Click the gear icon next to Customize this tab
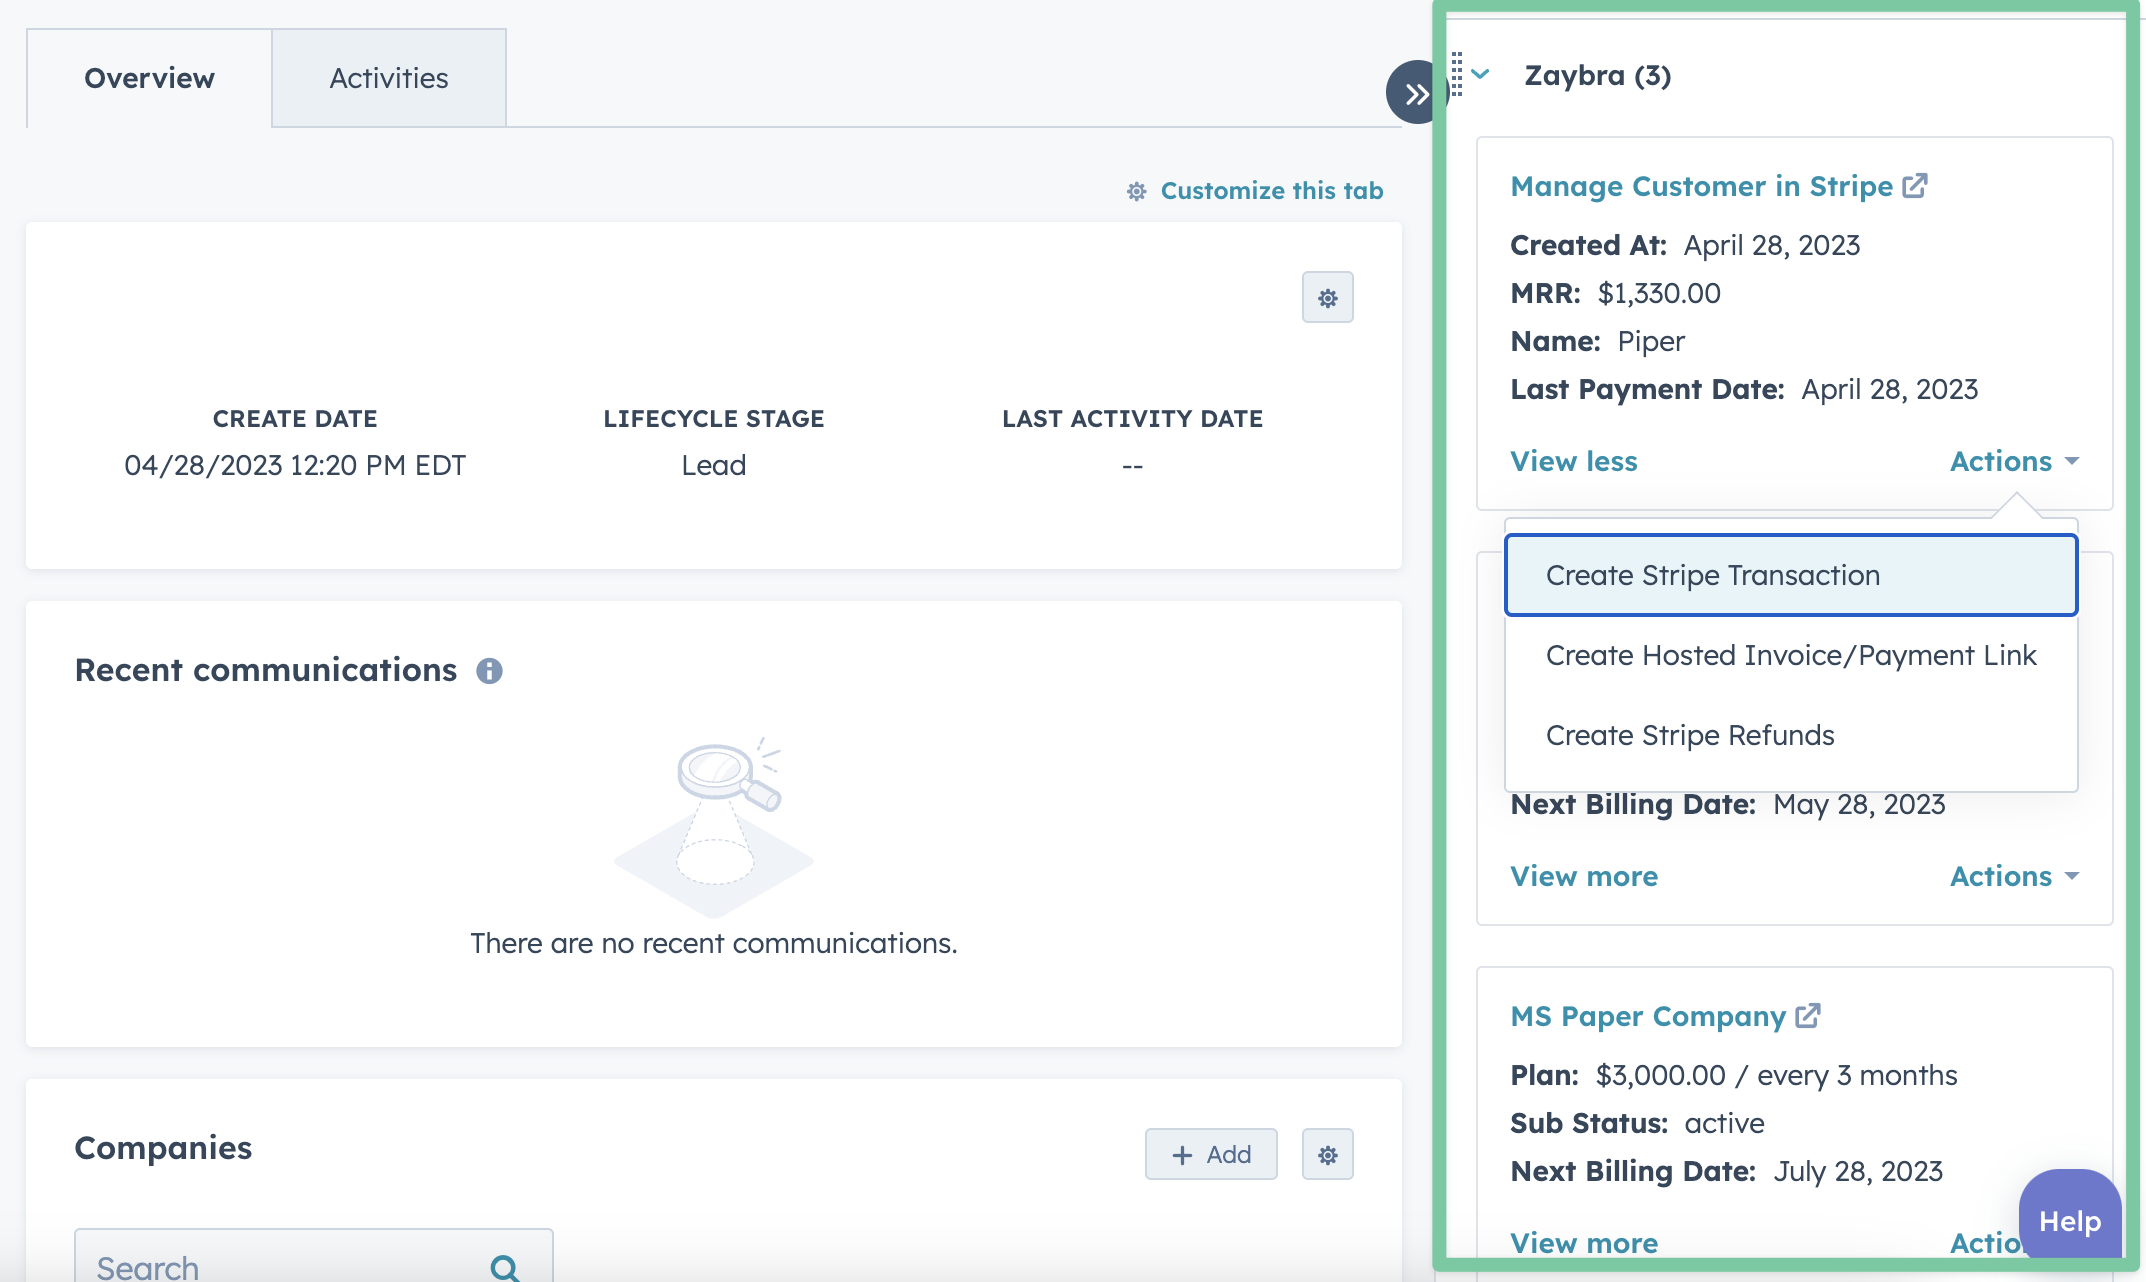 click(x=1136, y=191)
